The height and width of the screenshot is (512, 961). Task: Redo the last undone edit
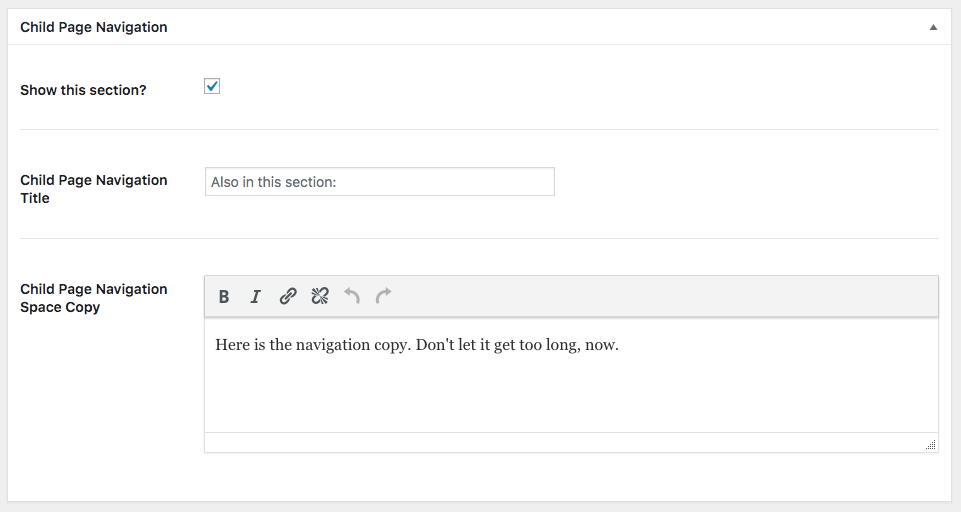point(384,297)
